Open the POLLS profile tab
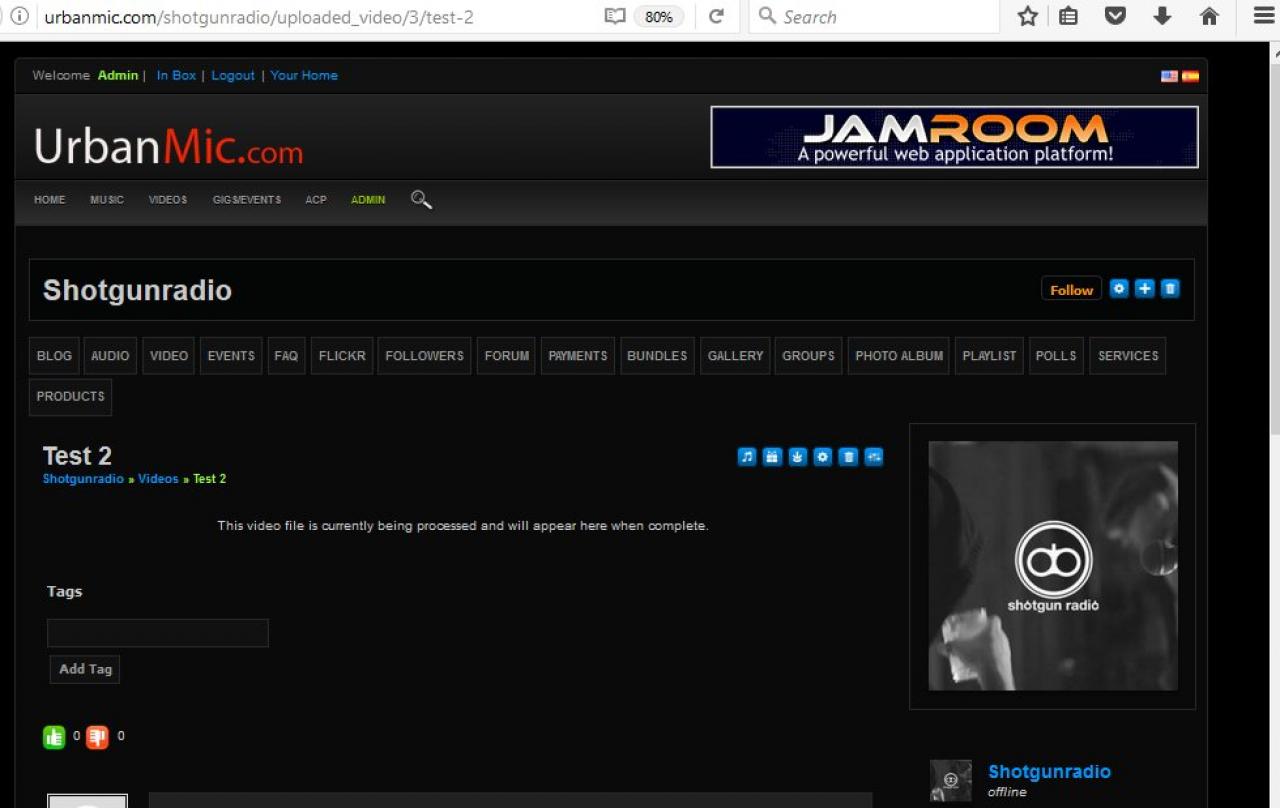The image size is (1280, 808). click(1057, 356)
